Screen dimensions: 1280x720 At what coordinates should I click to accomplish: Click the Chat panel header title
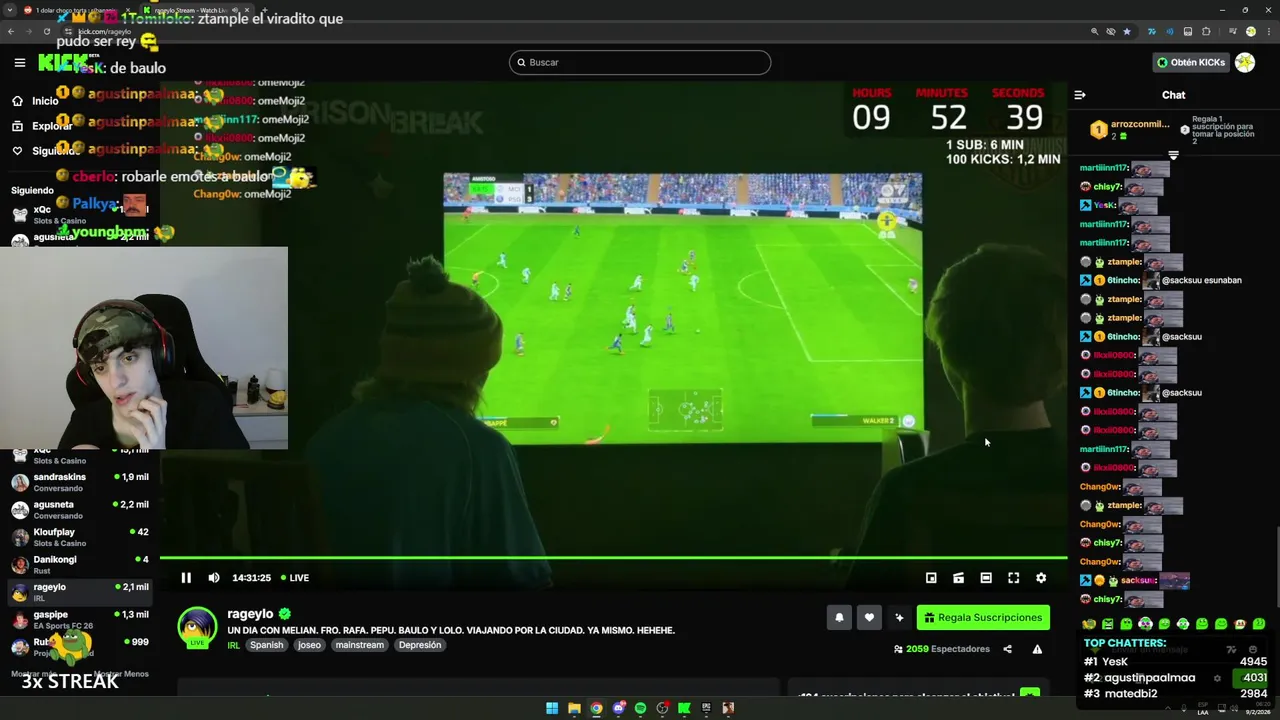pos(1173,95)
